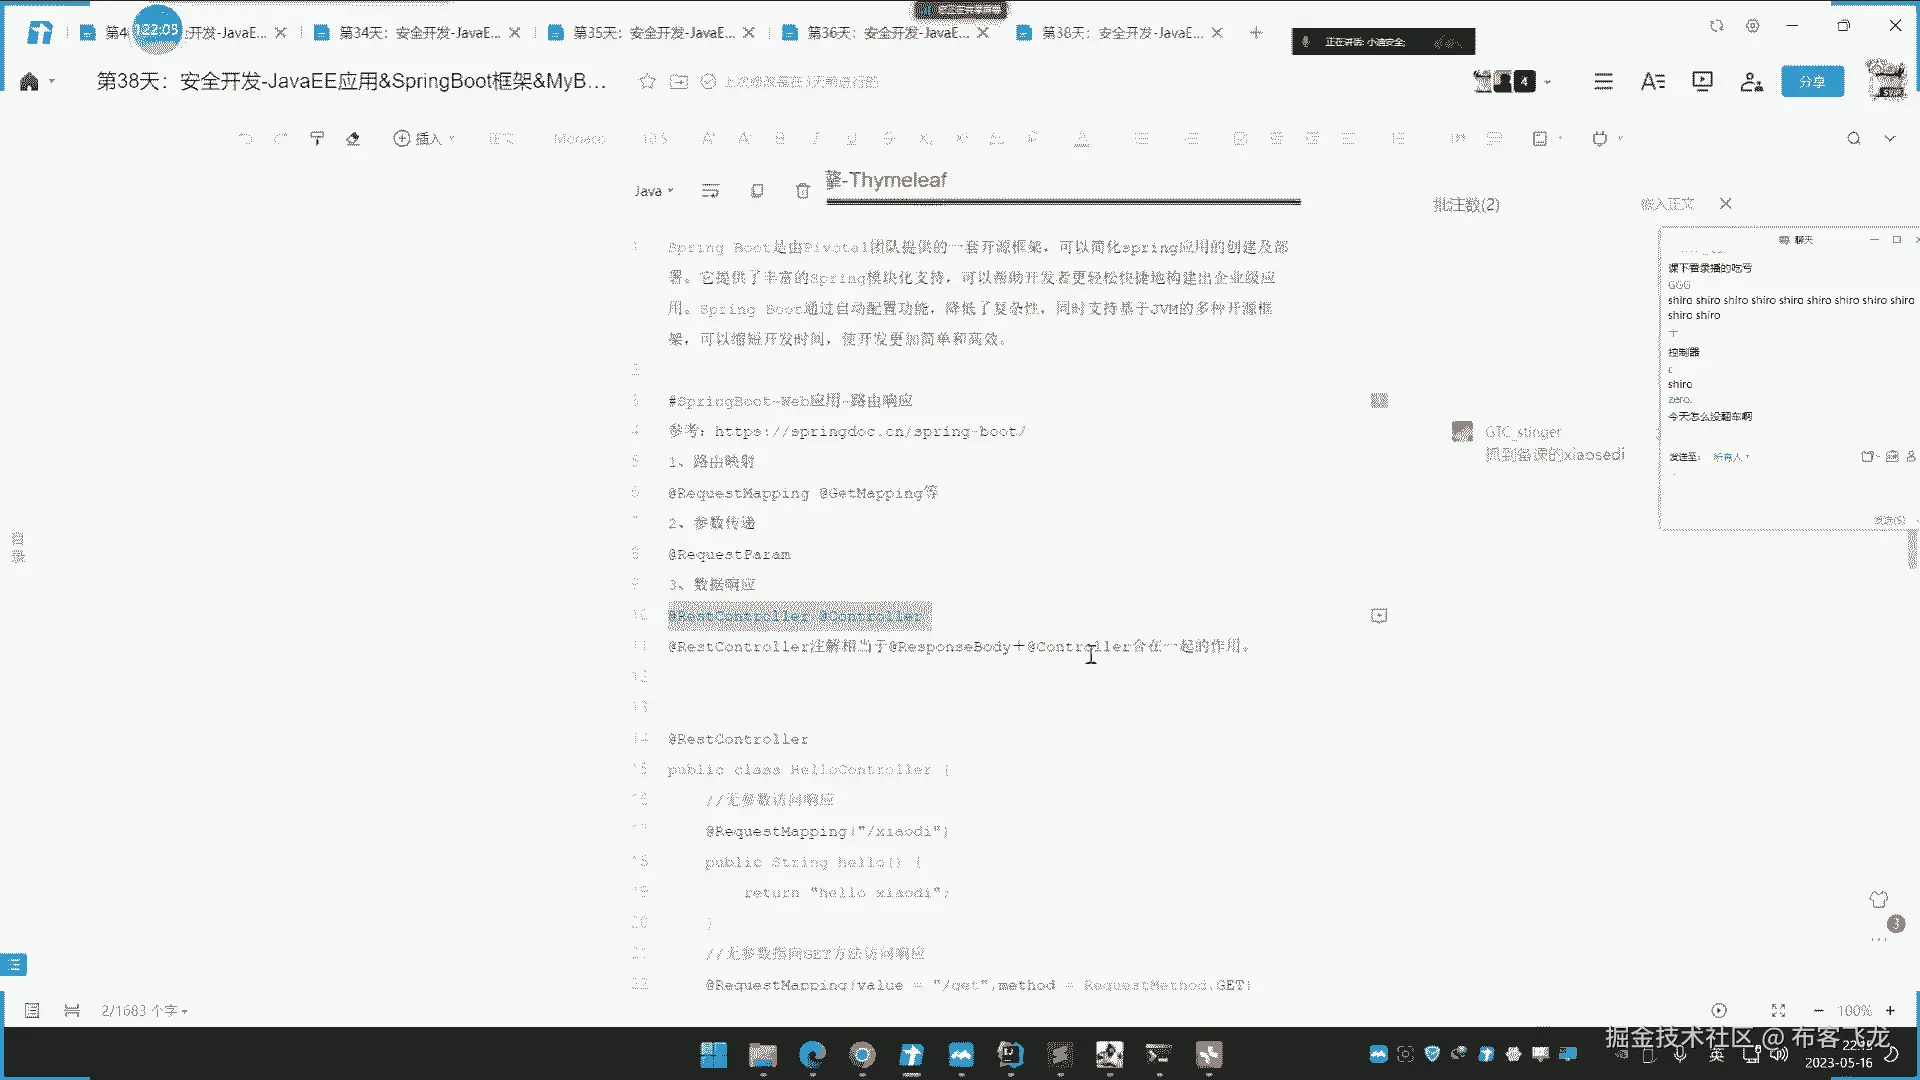Screen dimensions: 1920x1080
Task: Click 嵌入正文 link in comments panel
Action: 1667,204
